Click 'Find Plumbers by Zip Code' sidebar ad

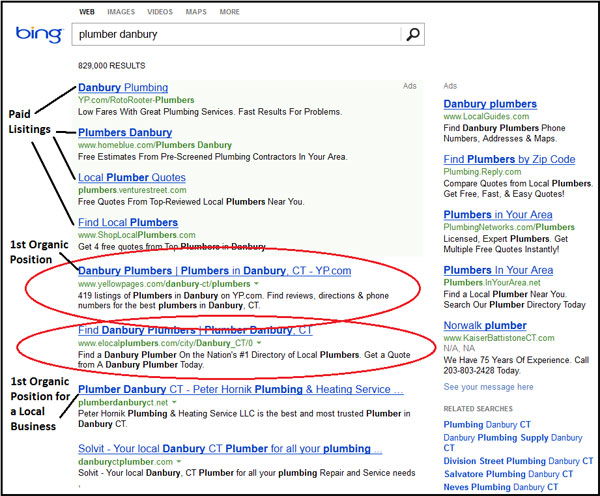[x=509, y=160]
